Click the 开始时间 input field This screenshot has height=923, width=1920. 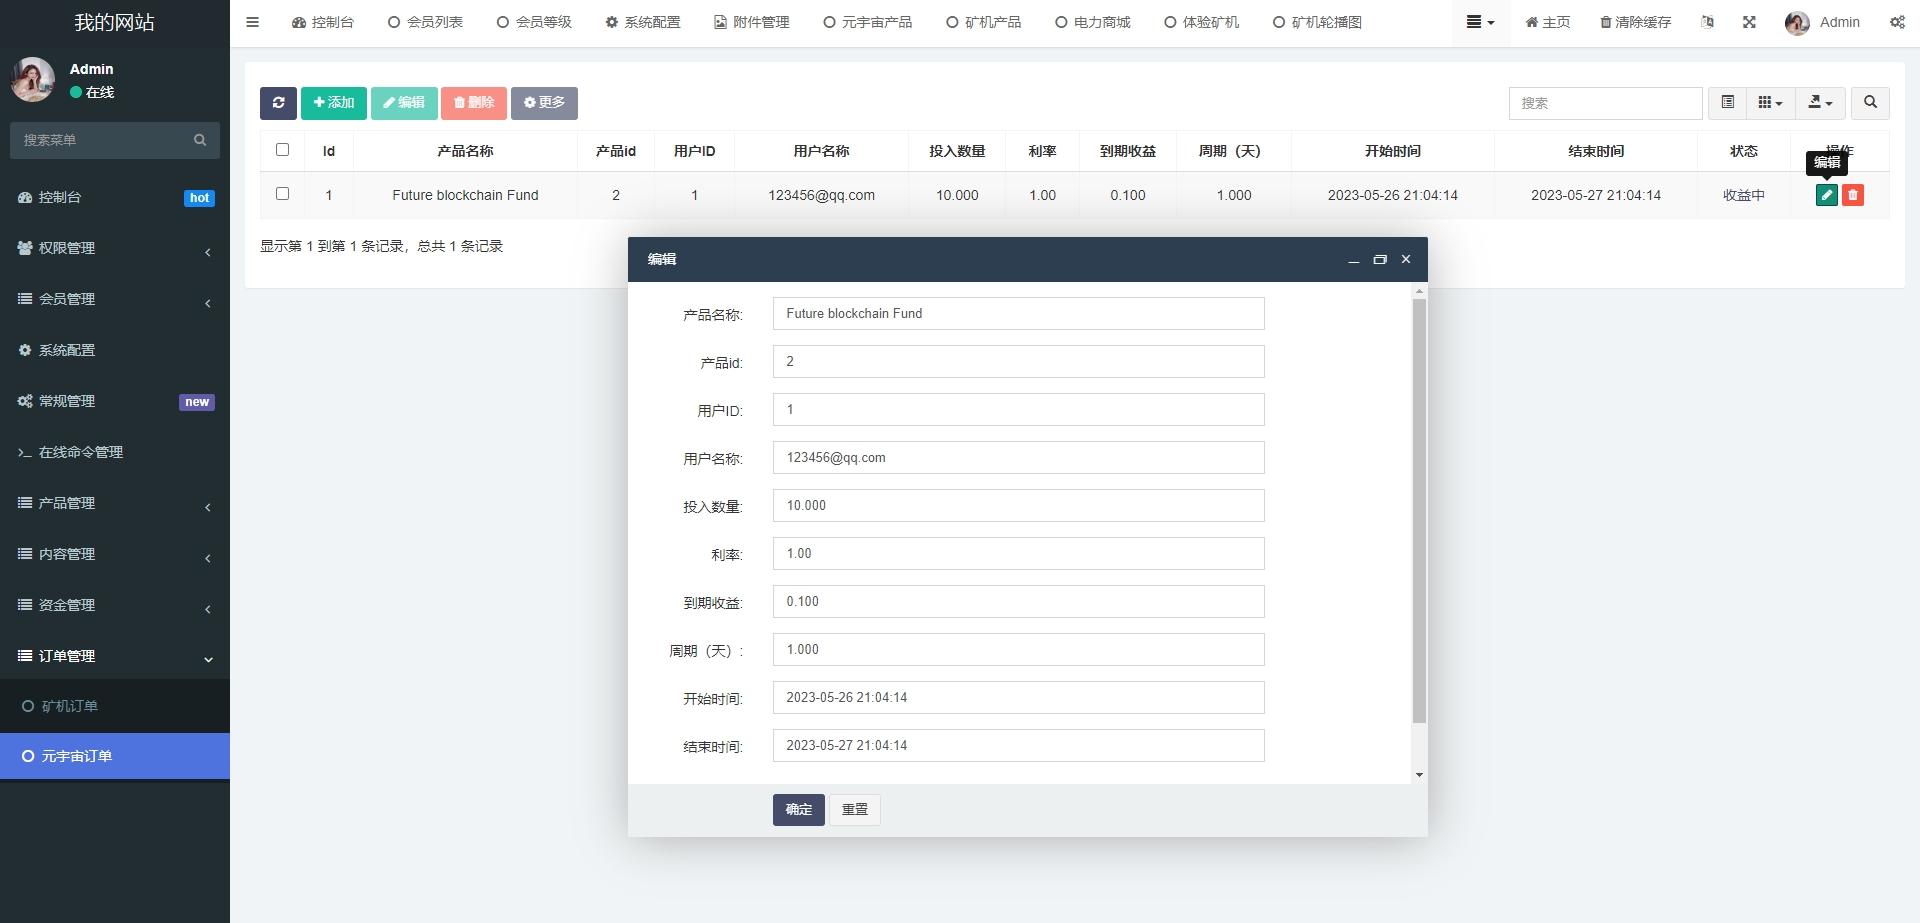[x=1018, y=698]
